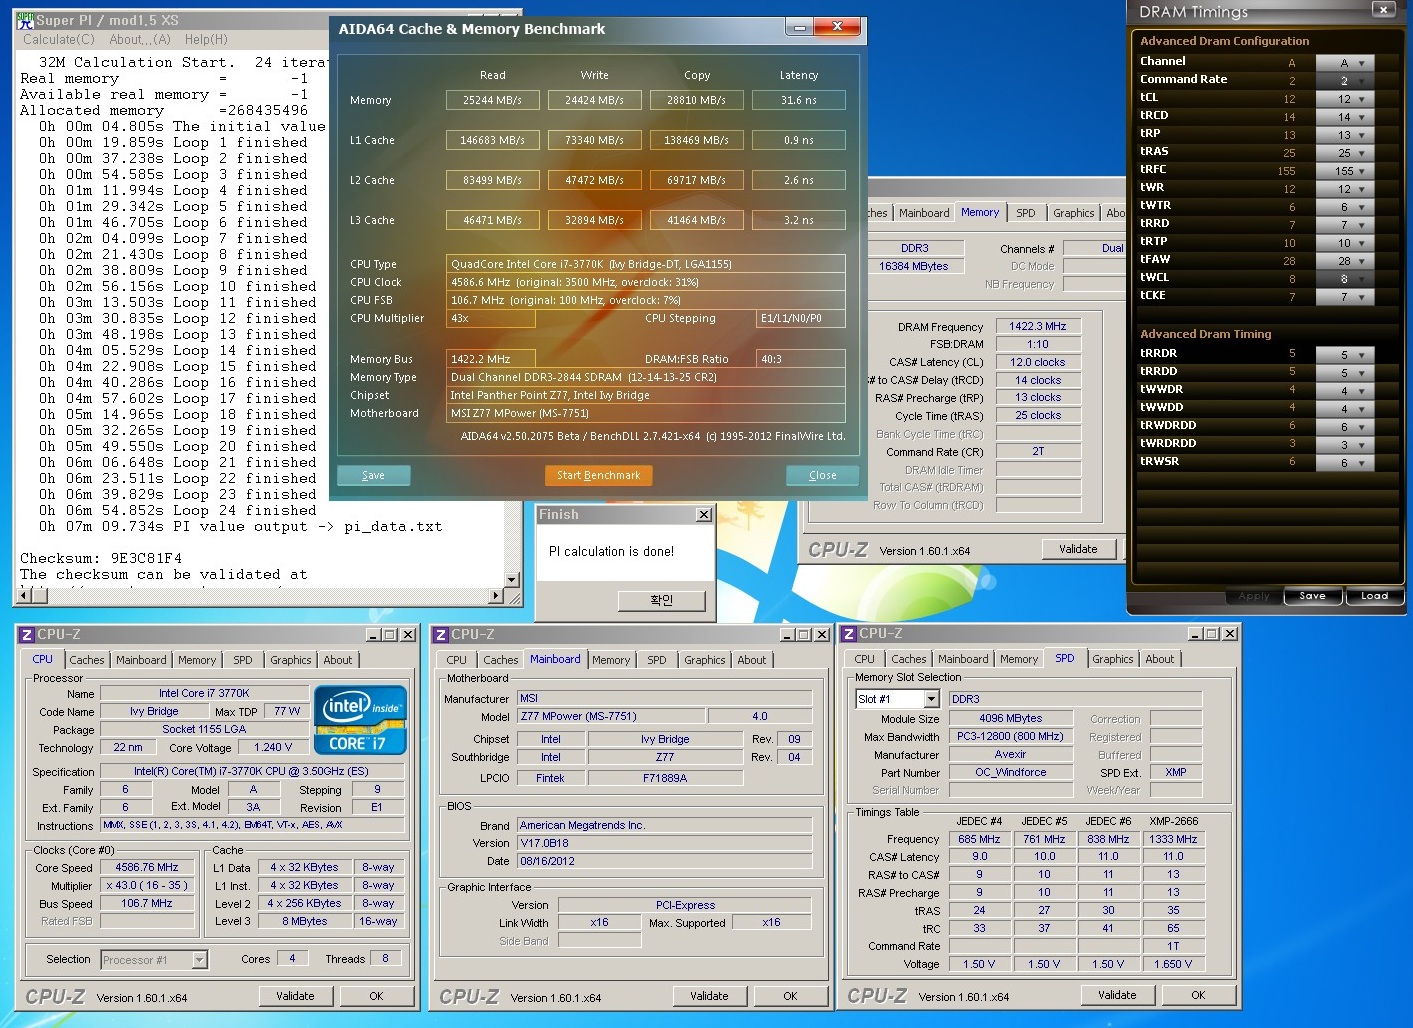The height and width of the screenshot is (1028, 1413).
Task: Click OK in the Mainboard CPU-Z window
Action: (790, 996)
